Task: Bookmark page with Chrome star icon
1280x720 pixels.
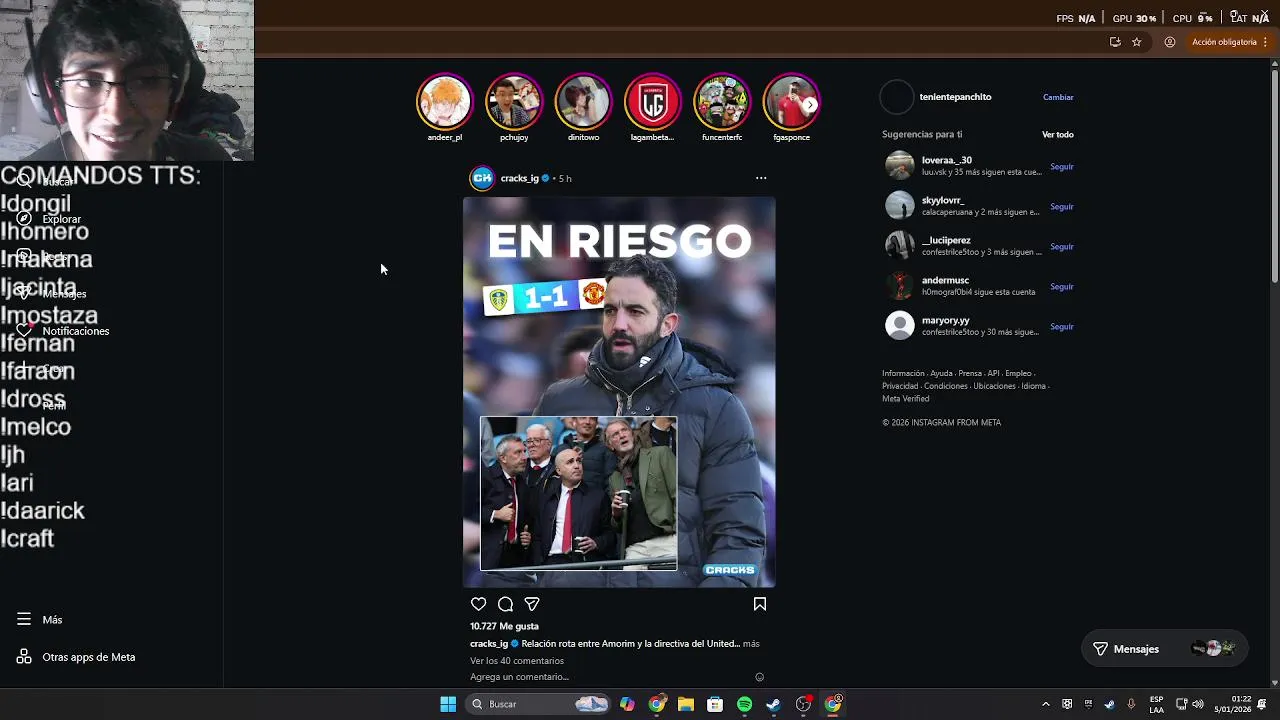Action: pos(1137,42)
